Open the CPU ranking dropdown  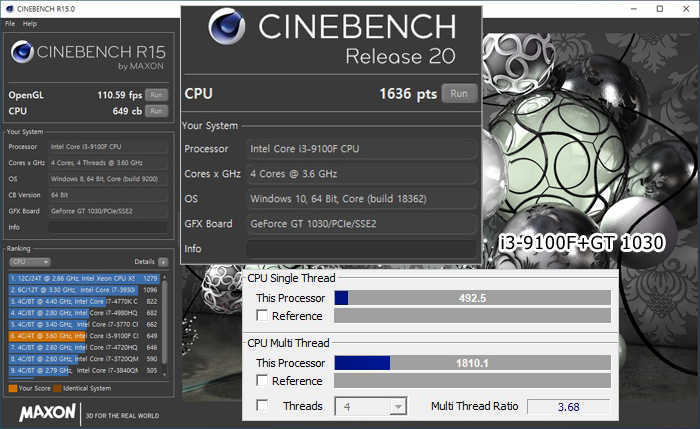tap(29, 262)
